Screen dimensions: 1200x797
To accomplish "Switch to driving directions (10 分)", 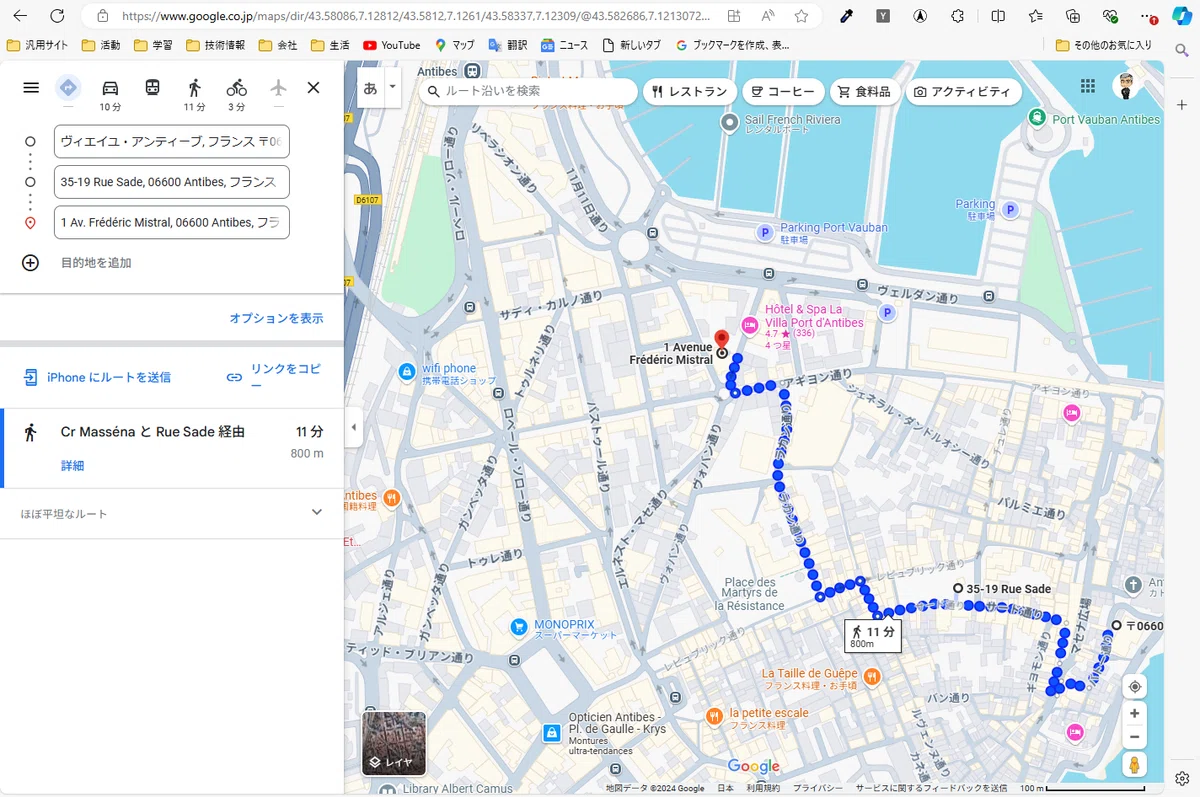I will (110, 93).
